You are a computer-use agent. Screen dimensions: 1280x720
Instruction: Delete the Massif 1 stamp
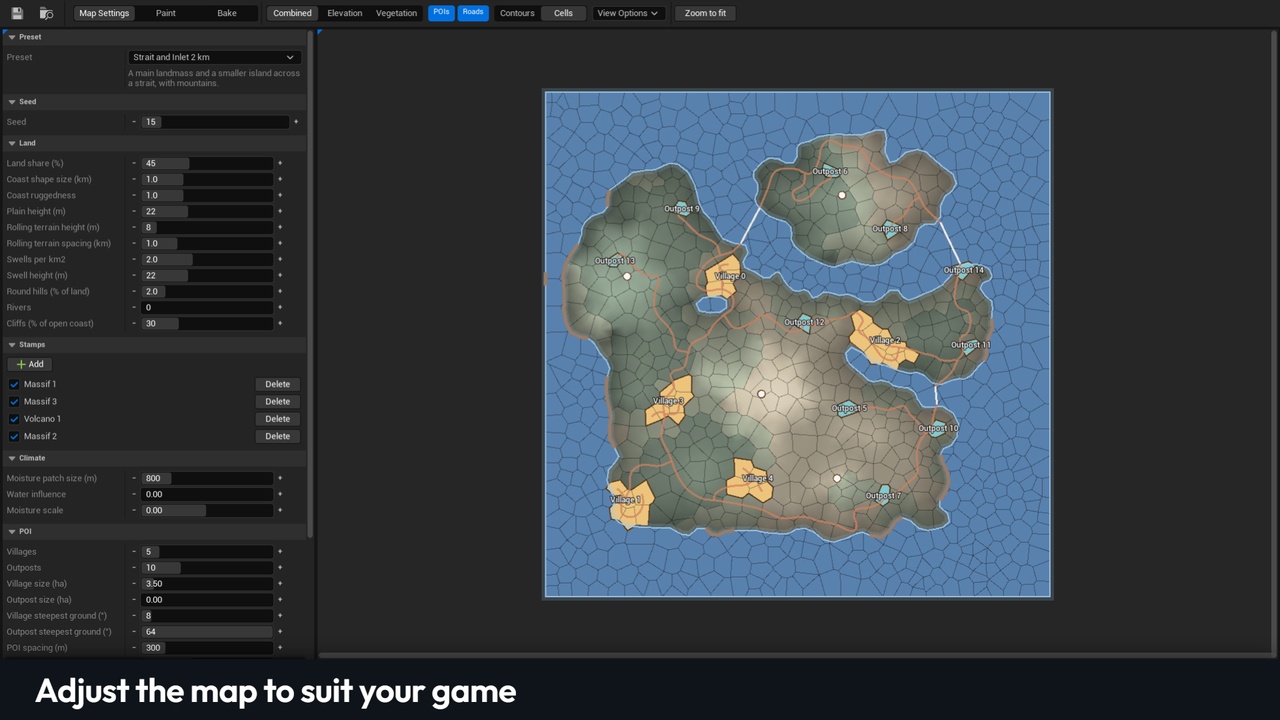click(278, 384)
